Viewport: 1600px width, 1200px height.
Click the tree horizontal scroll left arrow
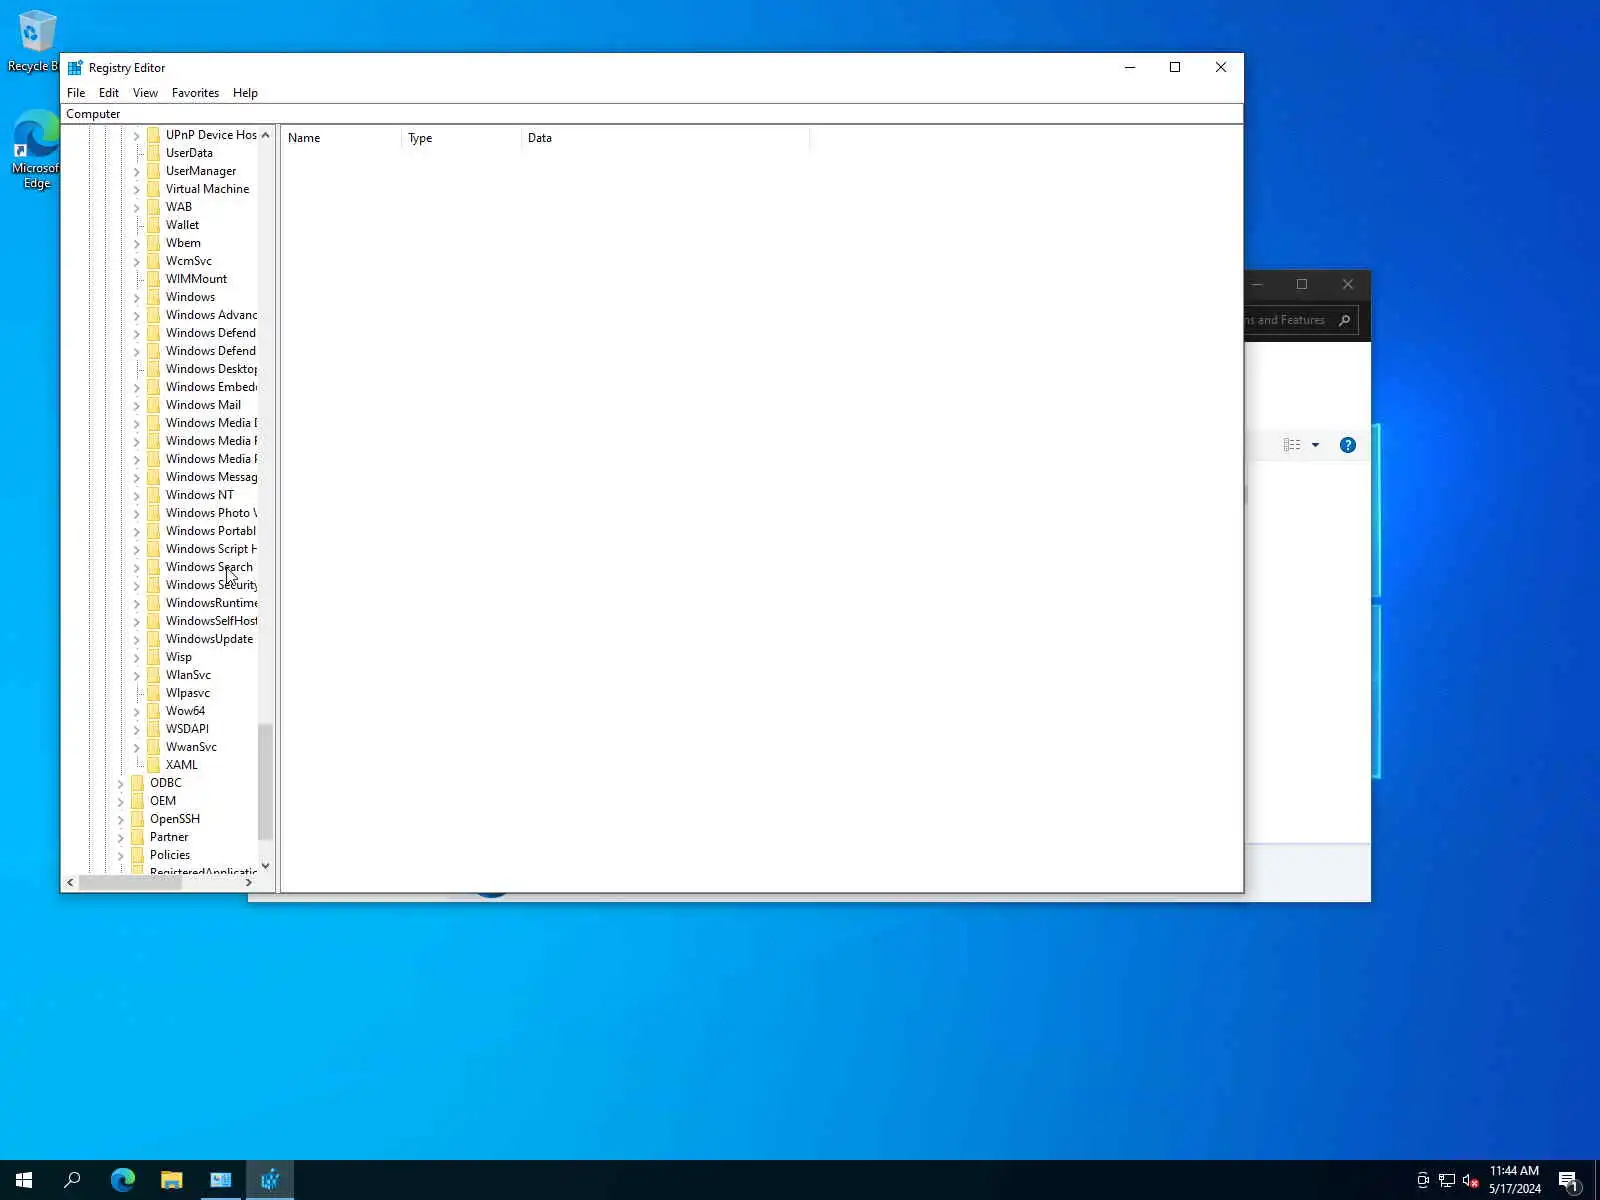[x=70, y=883]
